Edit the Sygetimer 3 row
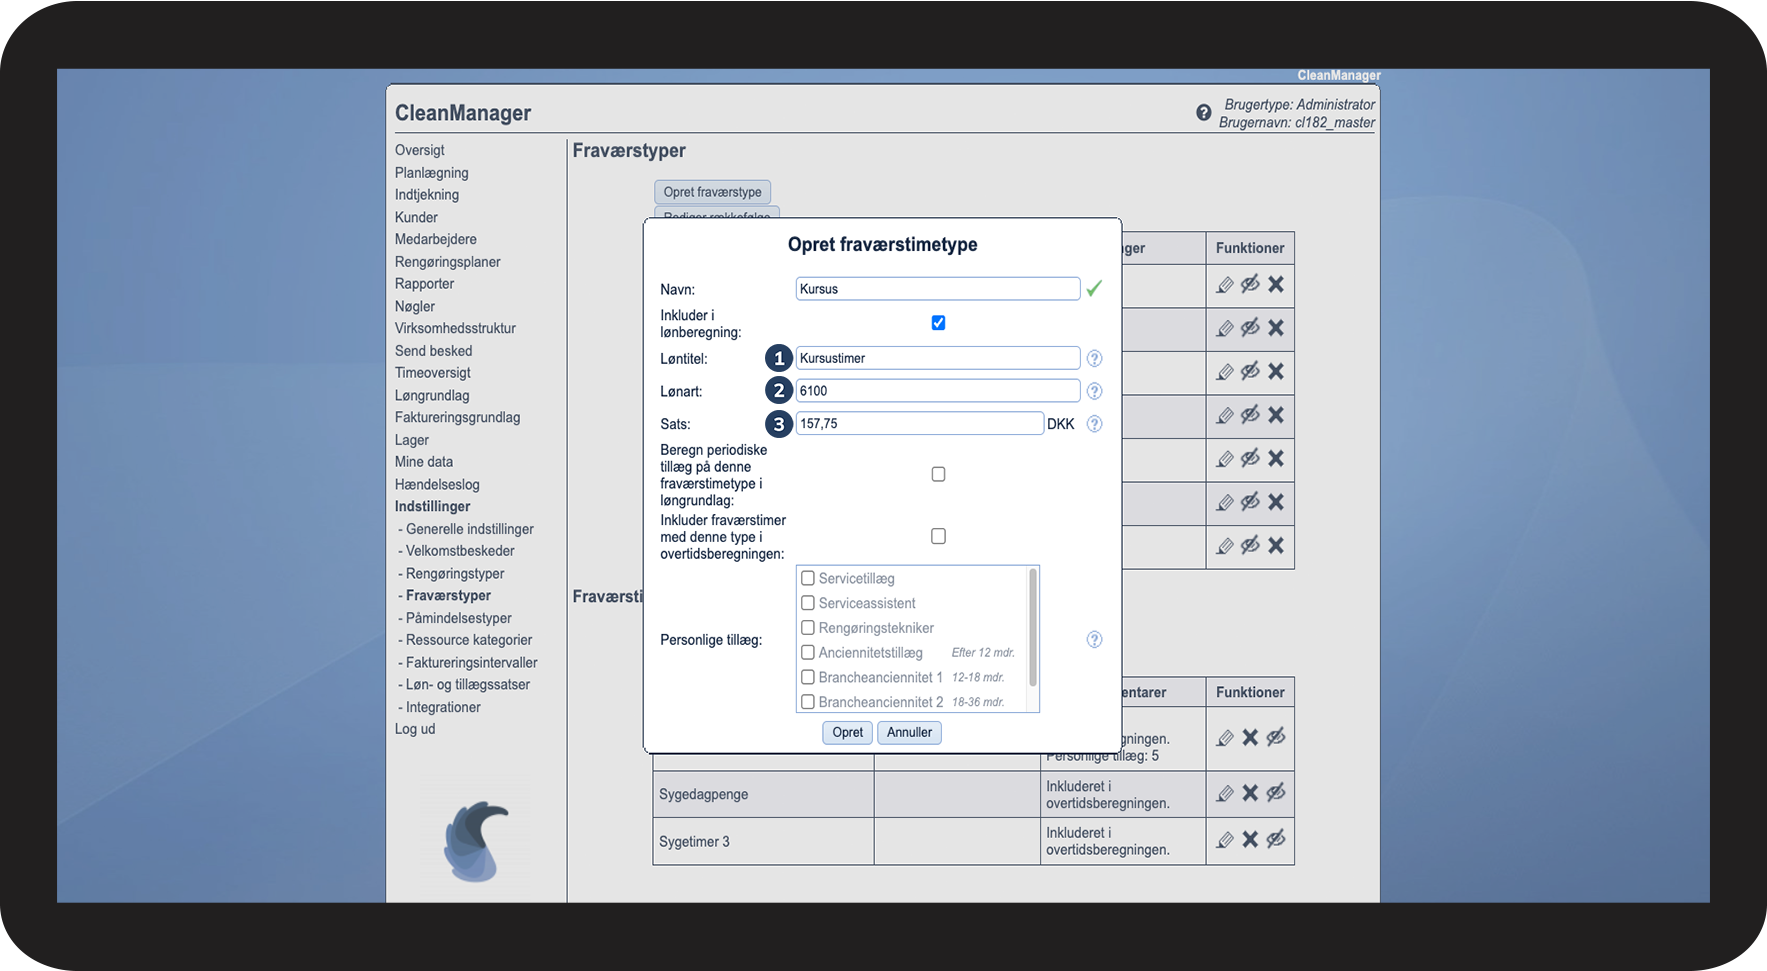The width and height of the screenshot is (1767, 971). (x=1225, y=840)
